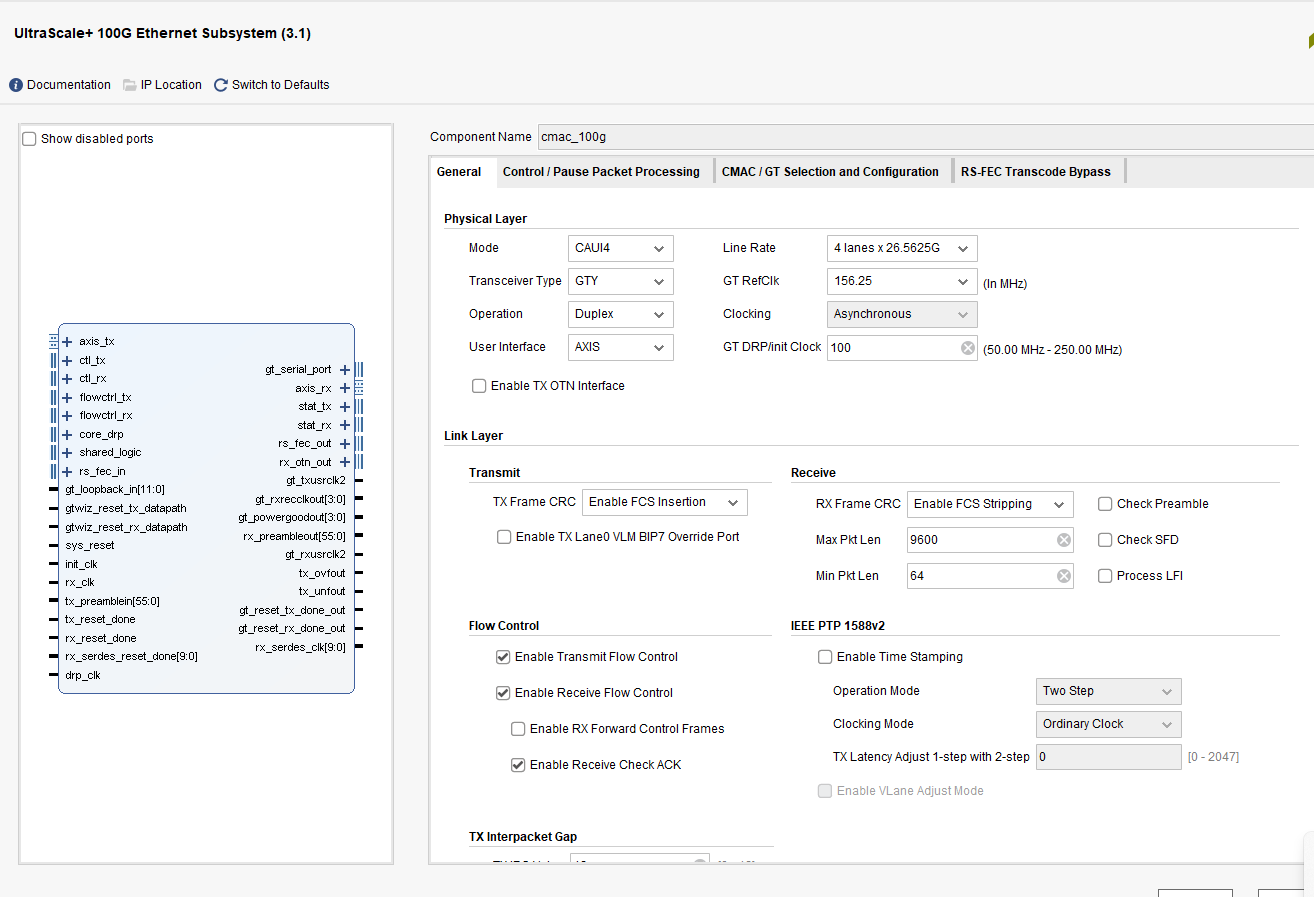
Task: Toggle Show disabled ports checkbox
Action: pos(29,139)
